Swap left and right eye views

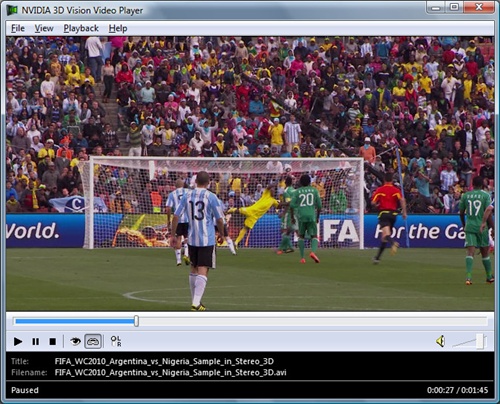coord(116,341)
